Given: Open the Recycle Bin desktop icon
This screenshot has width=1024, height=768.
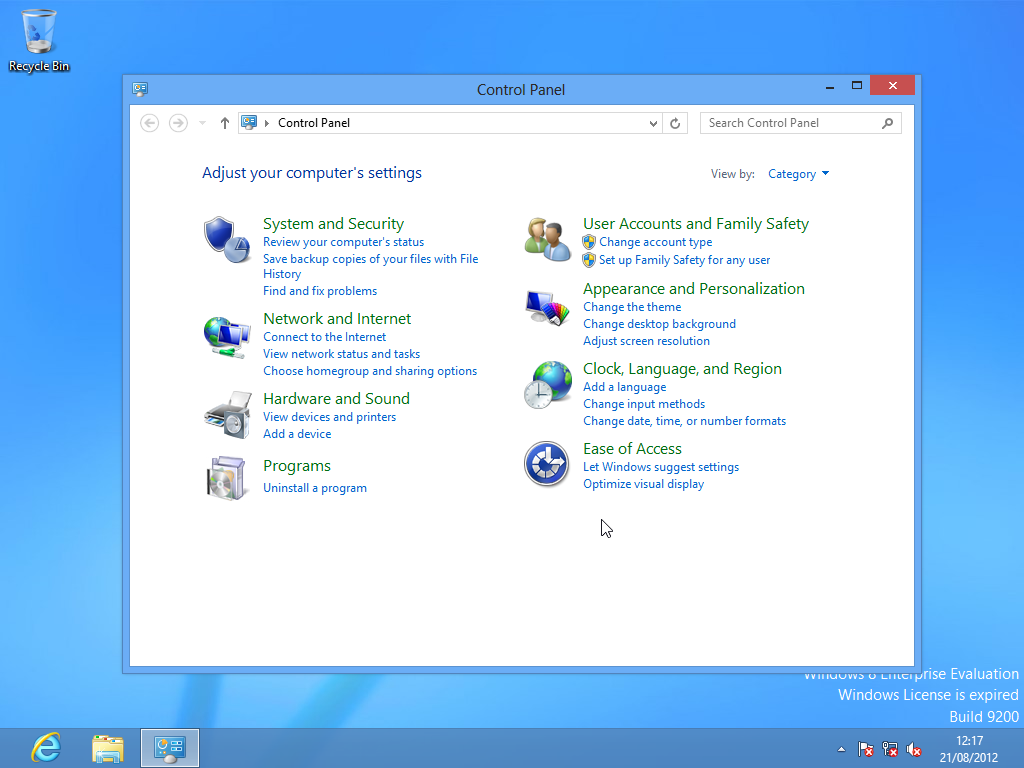Looking at the screenshot, I should tap(39, 40).
